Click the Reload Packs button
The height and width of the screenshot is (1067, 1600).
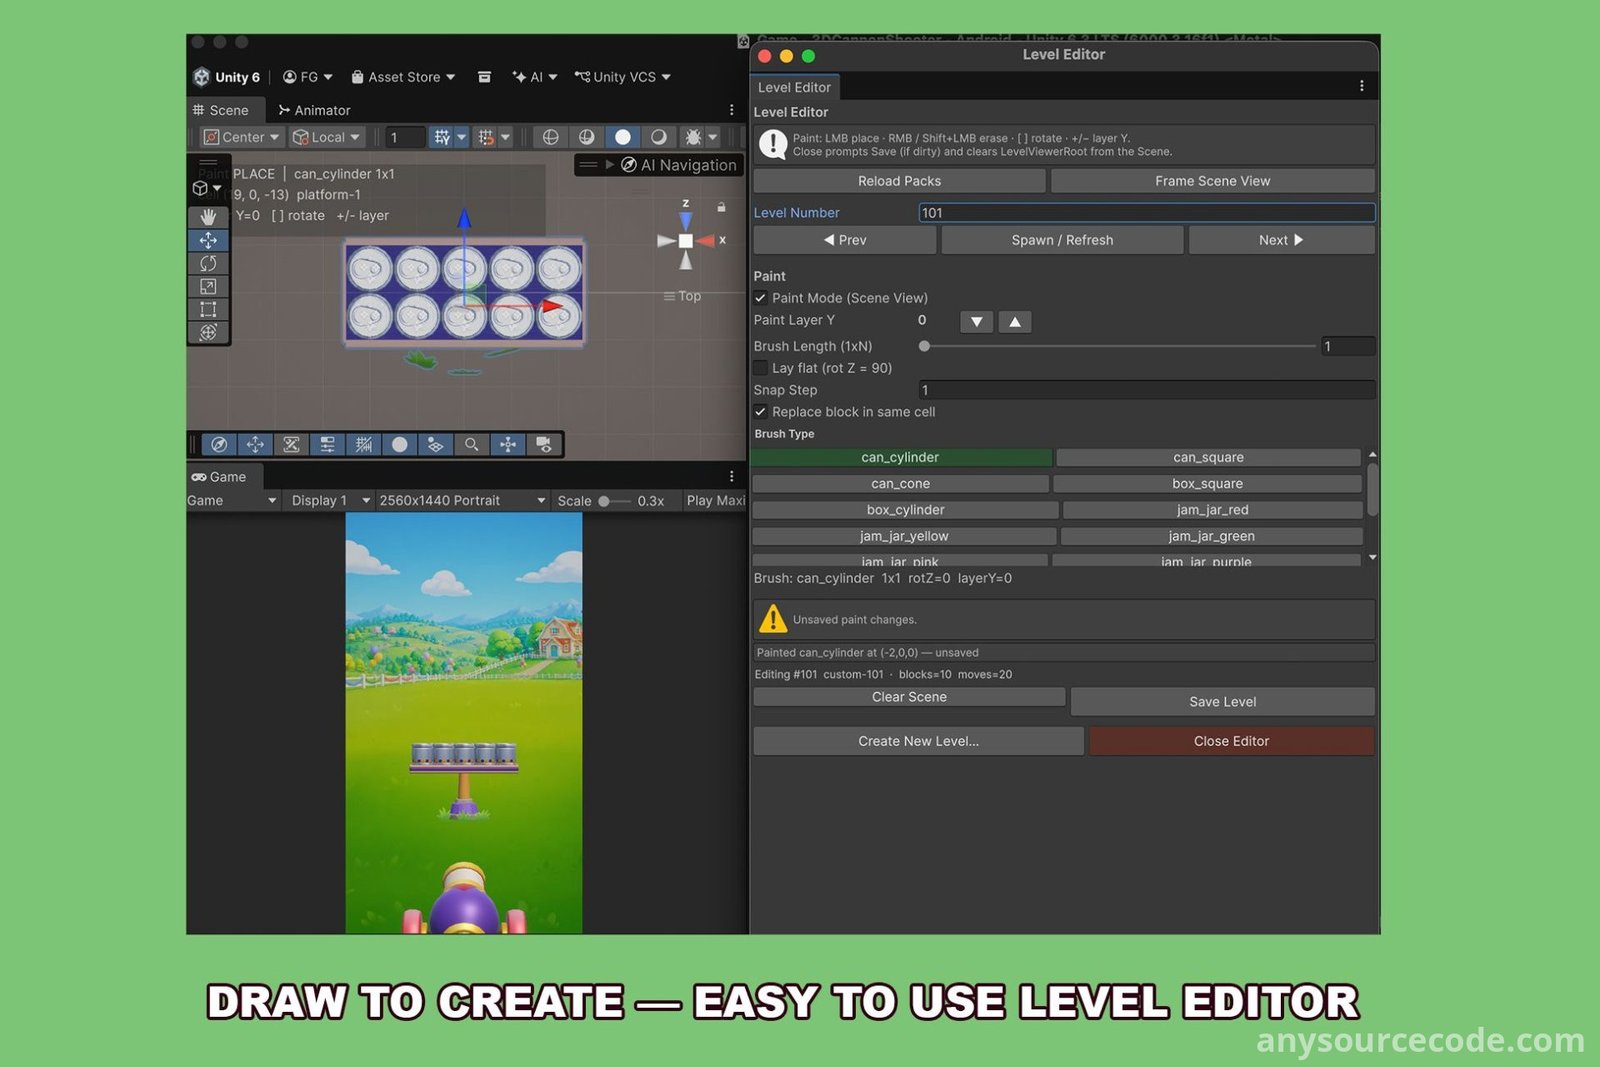pyautogui.click(x=899, y=181)
